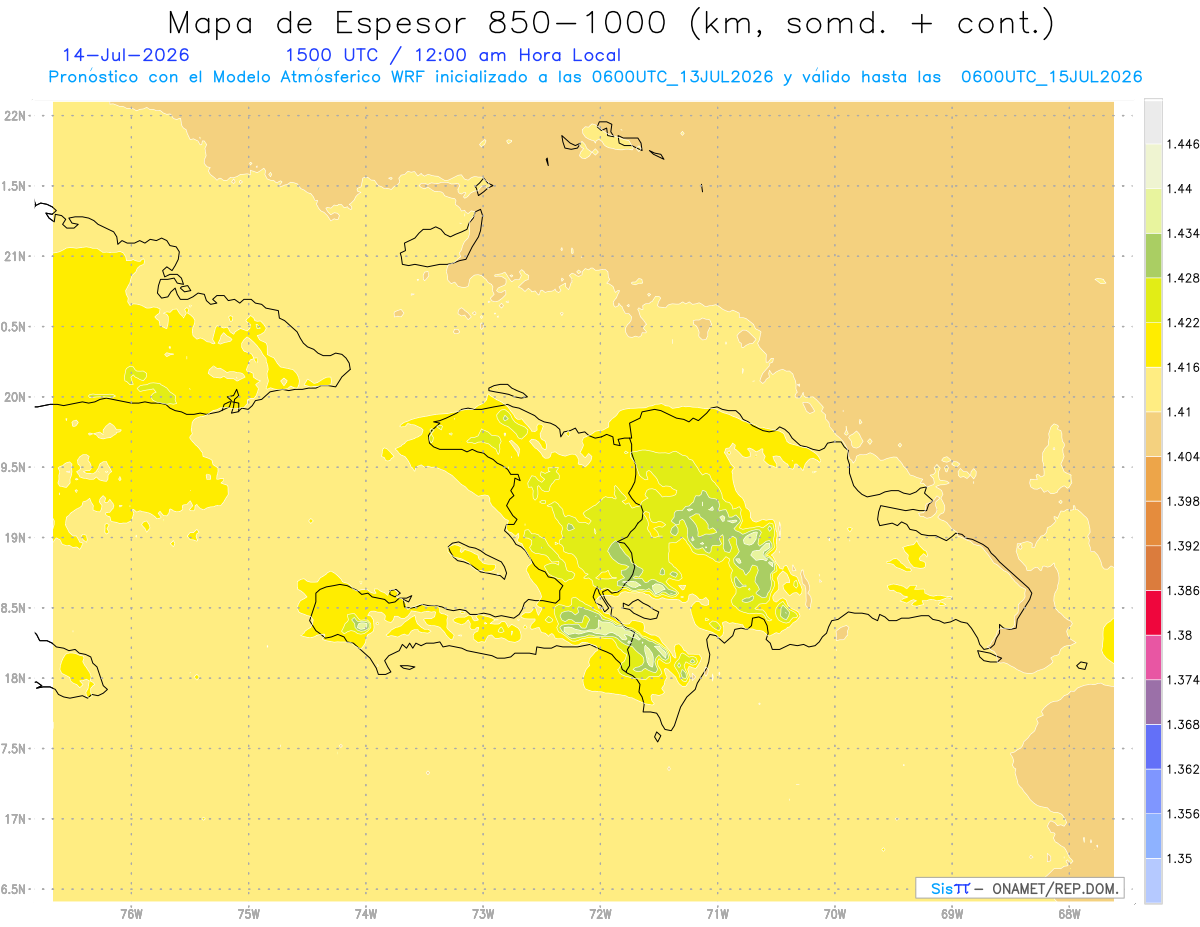Click the '21N' latitude label
Viewport: 1200px width, 927px height.
tap(15, 257)
